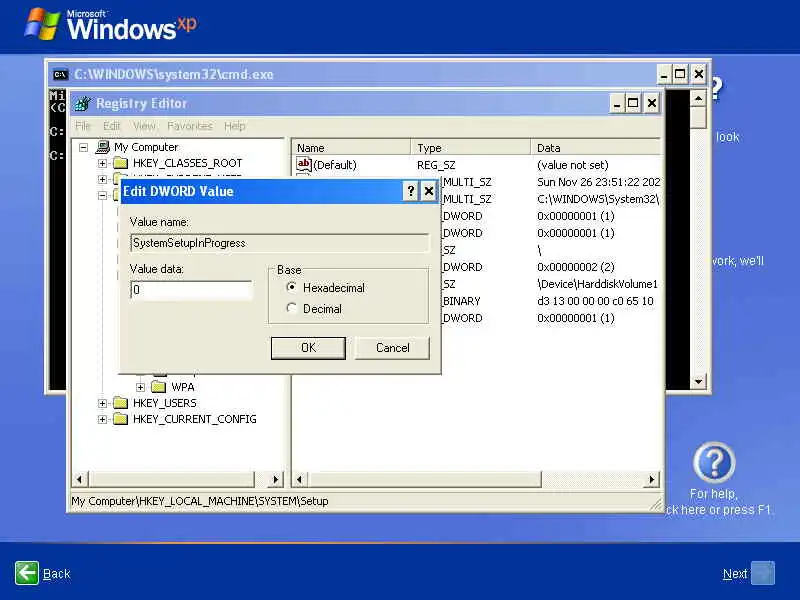The height and width of the screenshot is (600, 800).
Task: Click the setup help question mark icon
Action: (x=714, y=463)
